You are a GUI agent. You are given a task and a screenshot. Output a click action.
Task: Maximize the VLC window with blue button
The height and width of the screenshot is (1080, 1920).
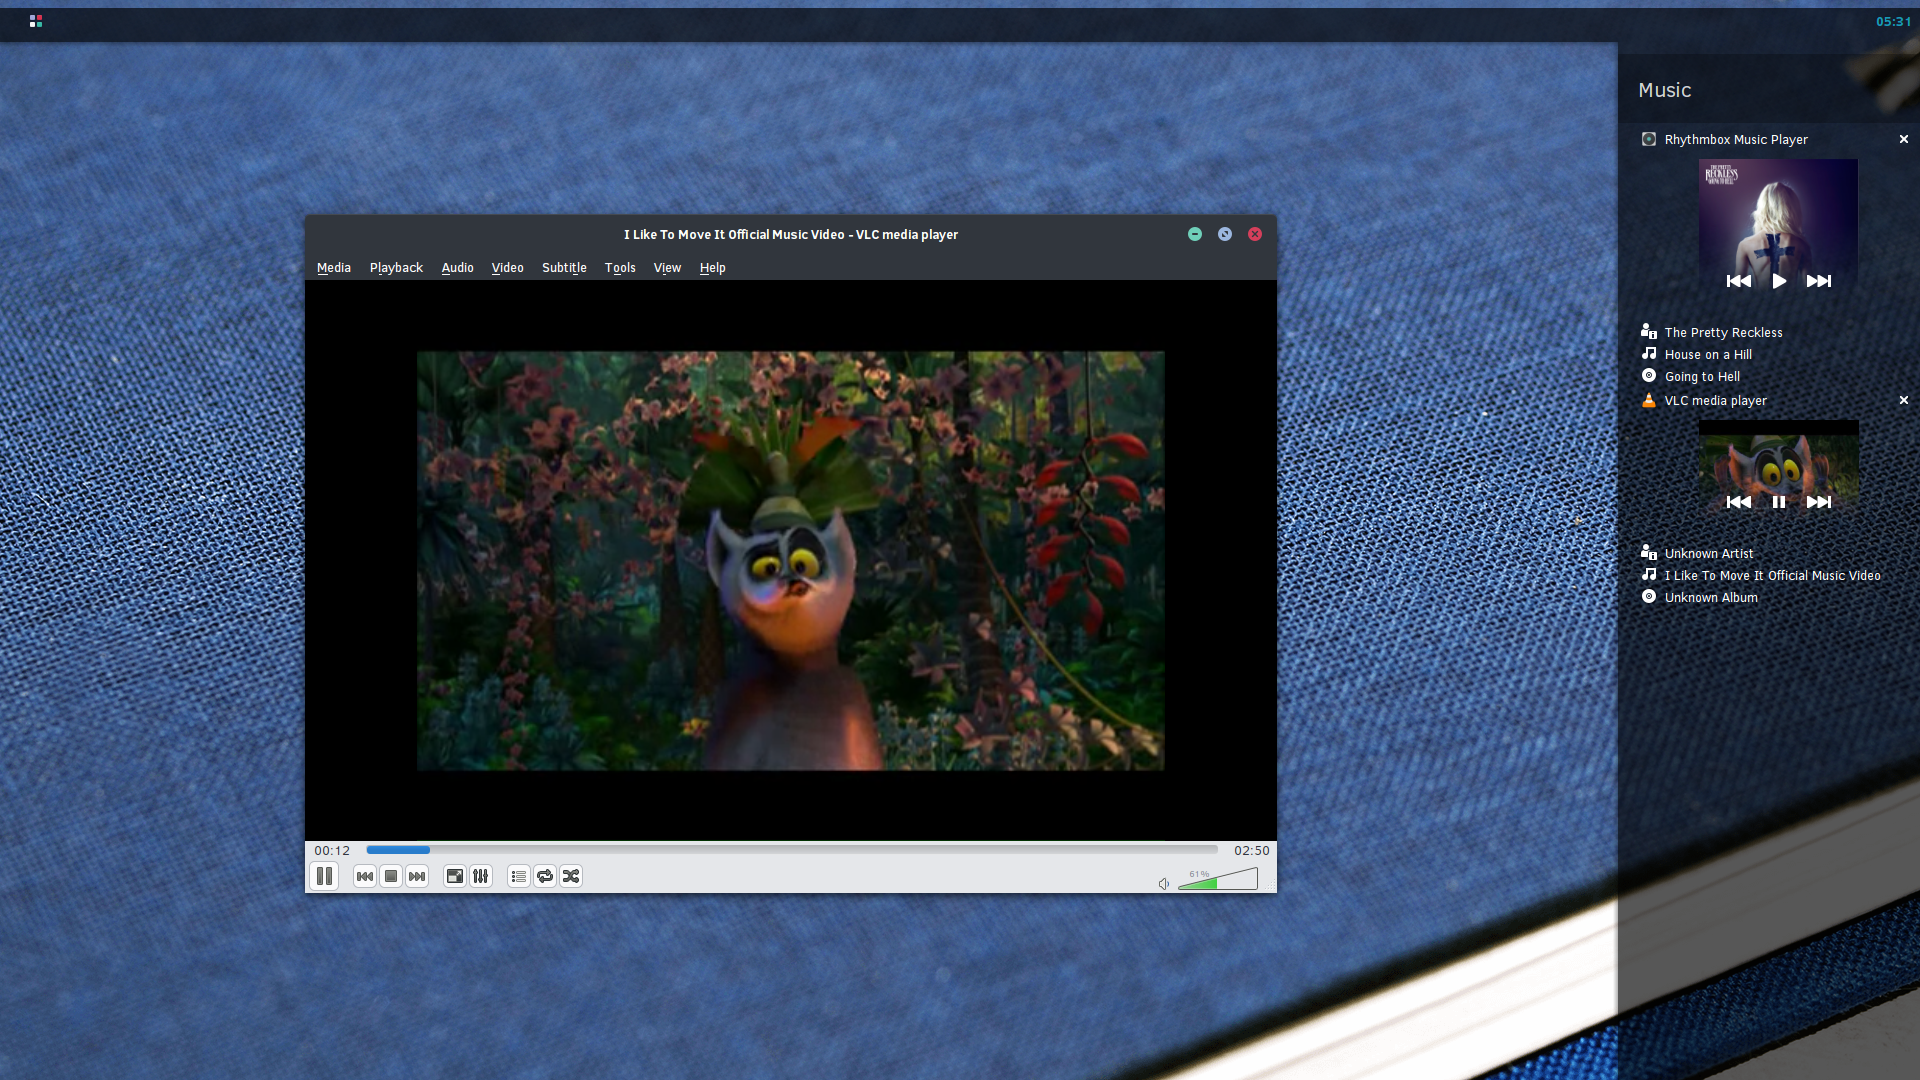tap(1225, 234)
